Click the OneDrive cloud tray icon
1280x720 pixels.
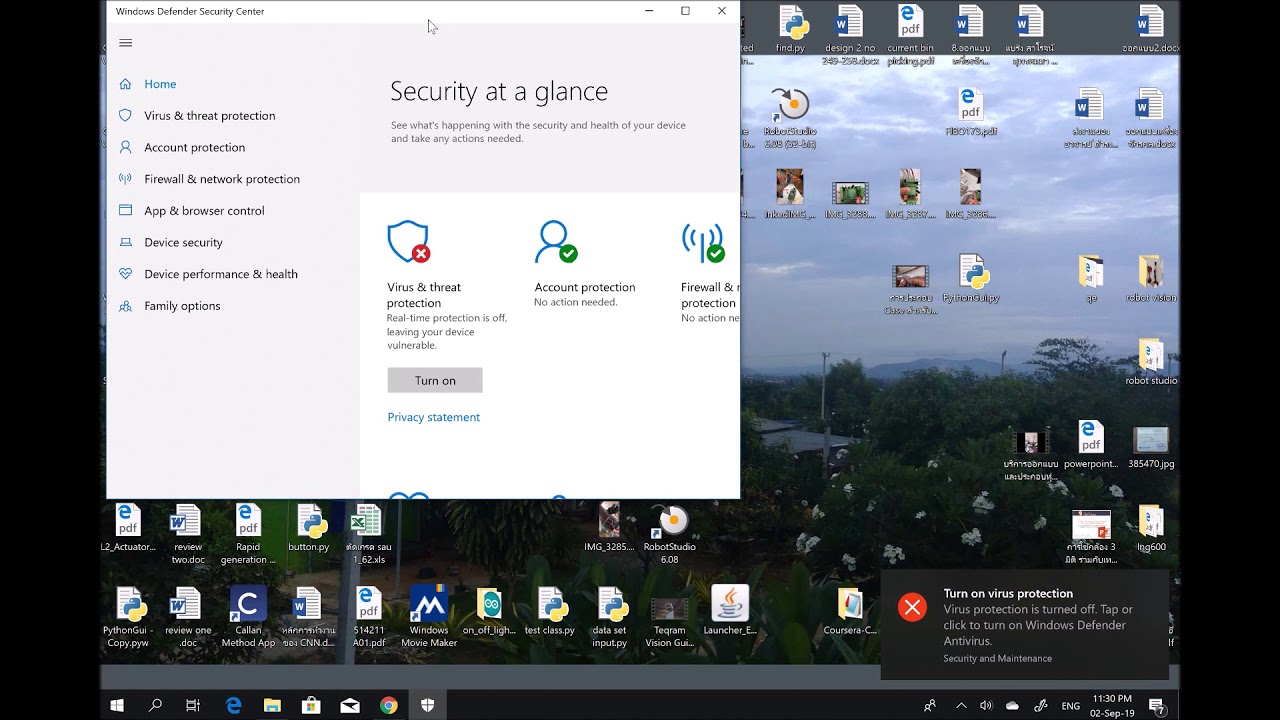(1012, 705)
